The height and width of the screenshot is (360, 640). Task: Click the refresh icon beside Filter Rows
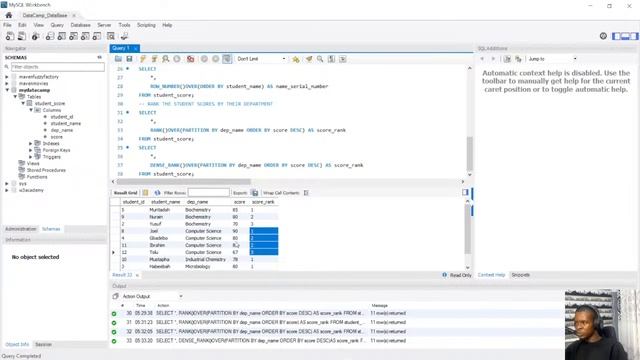157,193
